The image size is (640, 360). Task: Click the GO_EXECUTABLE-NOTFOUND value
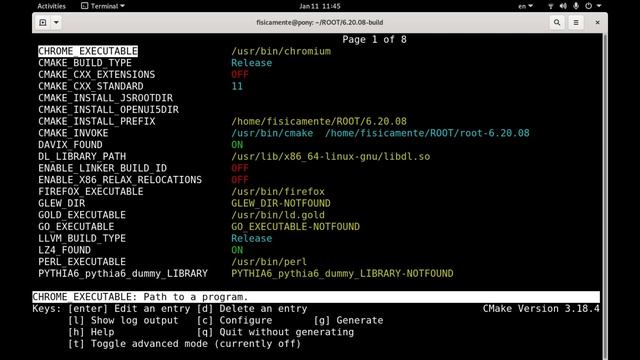pos(296,227)
